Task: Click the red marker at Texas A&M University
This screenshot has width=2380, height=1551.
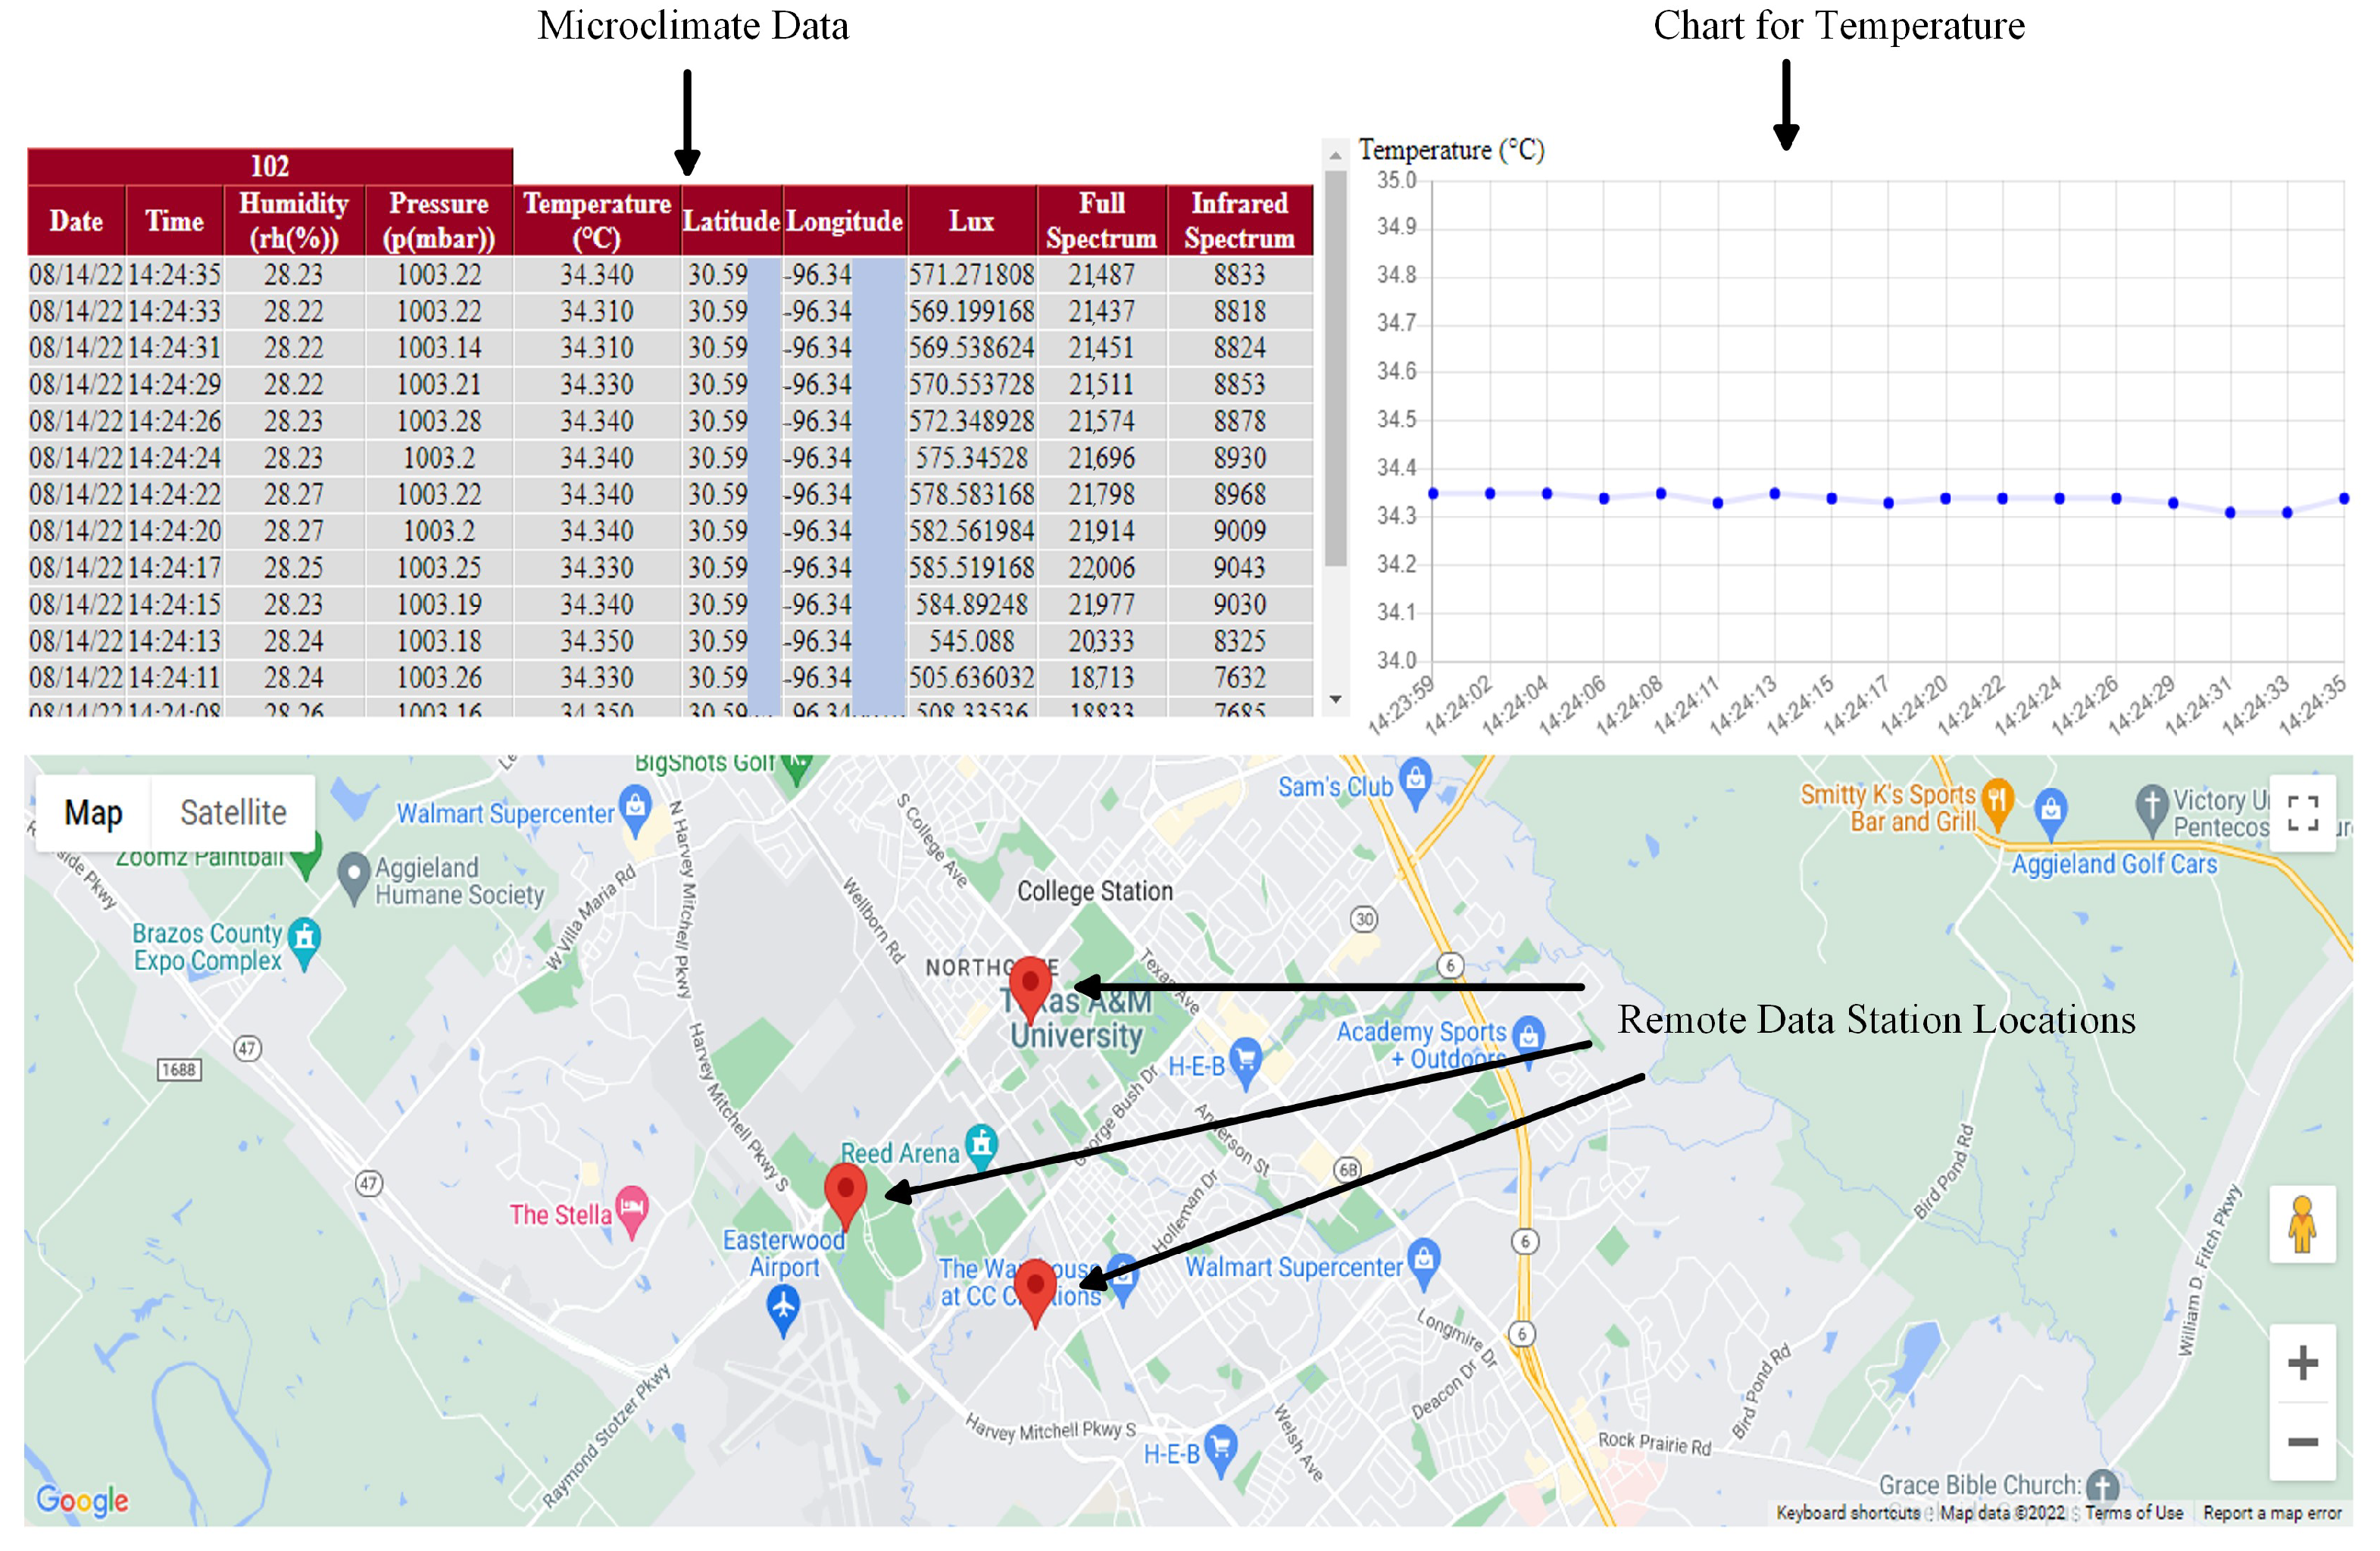Action: click(x=1030, y=986)
